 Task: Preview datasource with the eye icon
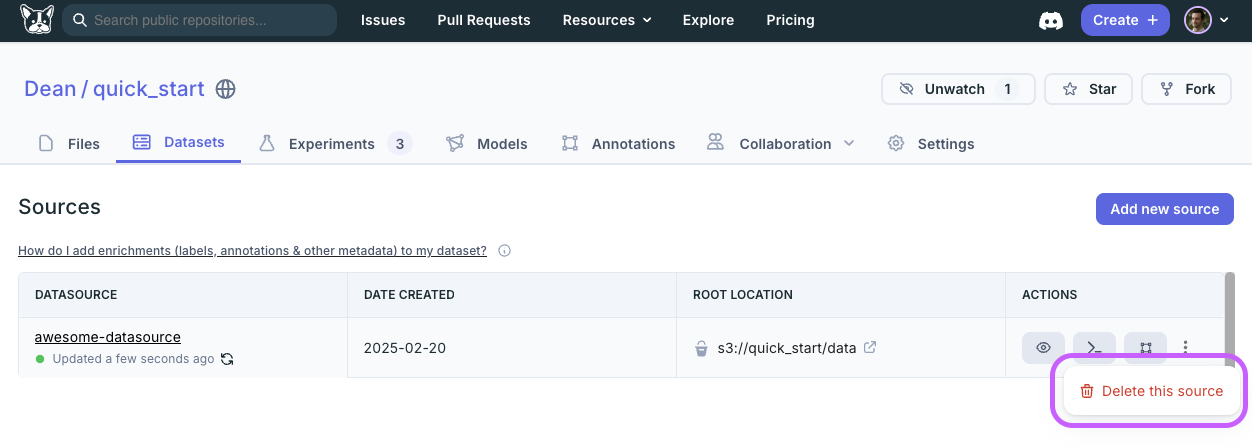[1043, 348]
